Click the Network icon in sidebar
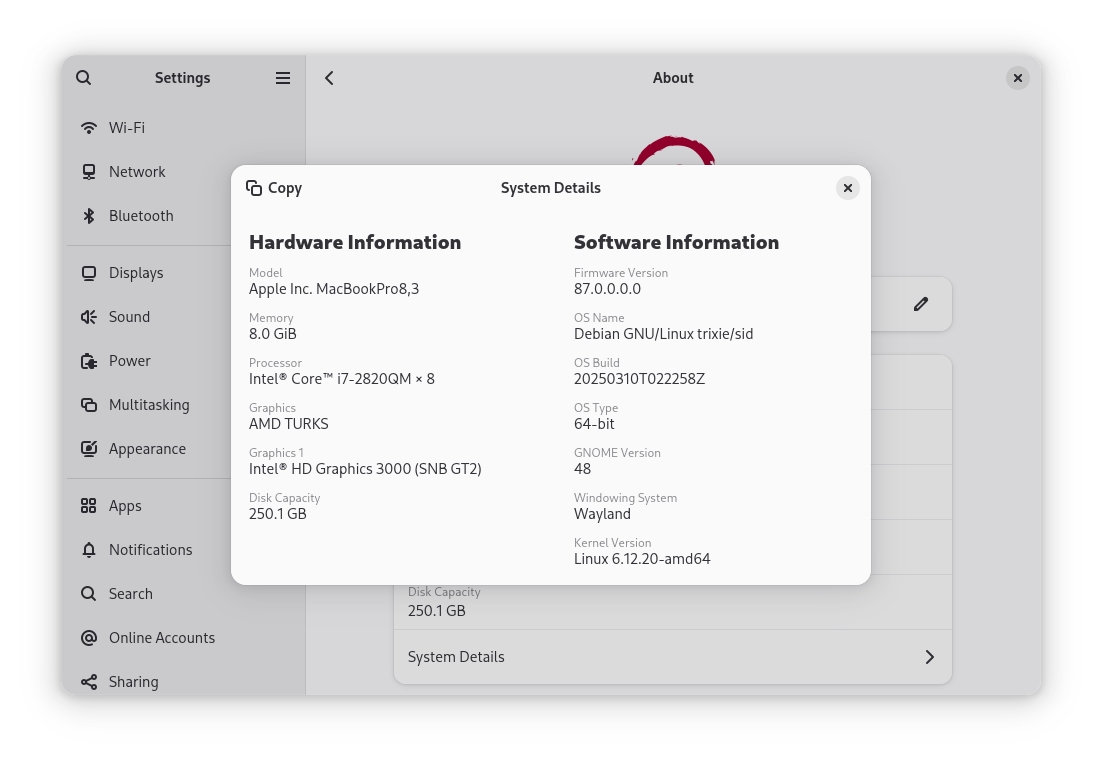The width and height of the screenshot is (1102, 762). [x=89, y=172]
